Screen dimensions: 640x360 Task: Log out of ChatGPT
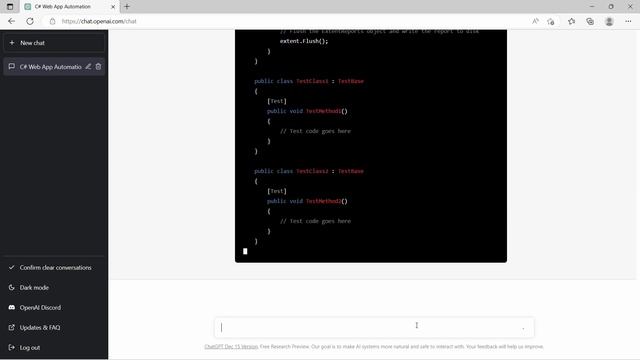point(54,348)
